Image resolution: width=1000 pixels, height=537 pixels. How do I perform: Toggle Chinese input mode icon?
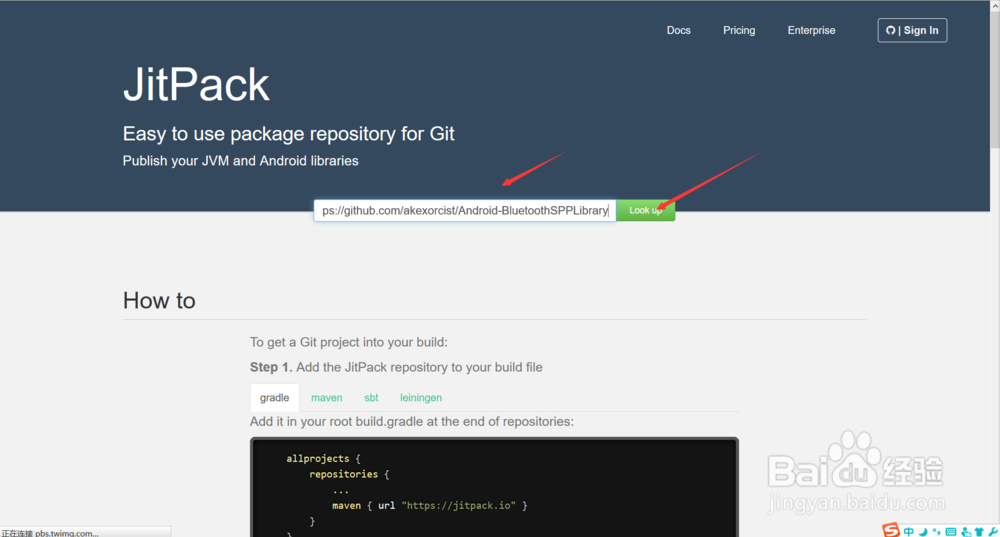pyautogui.click(x=909, y=531)
